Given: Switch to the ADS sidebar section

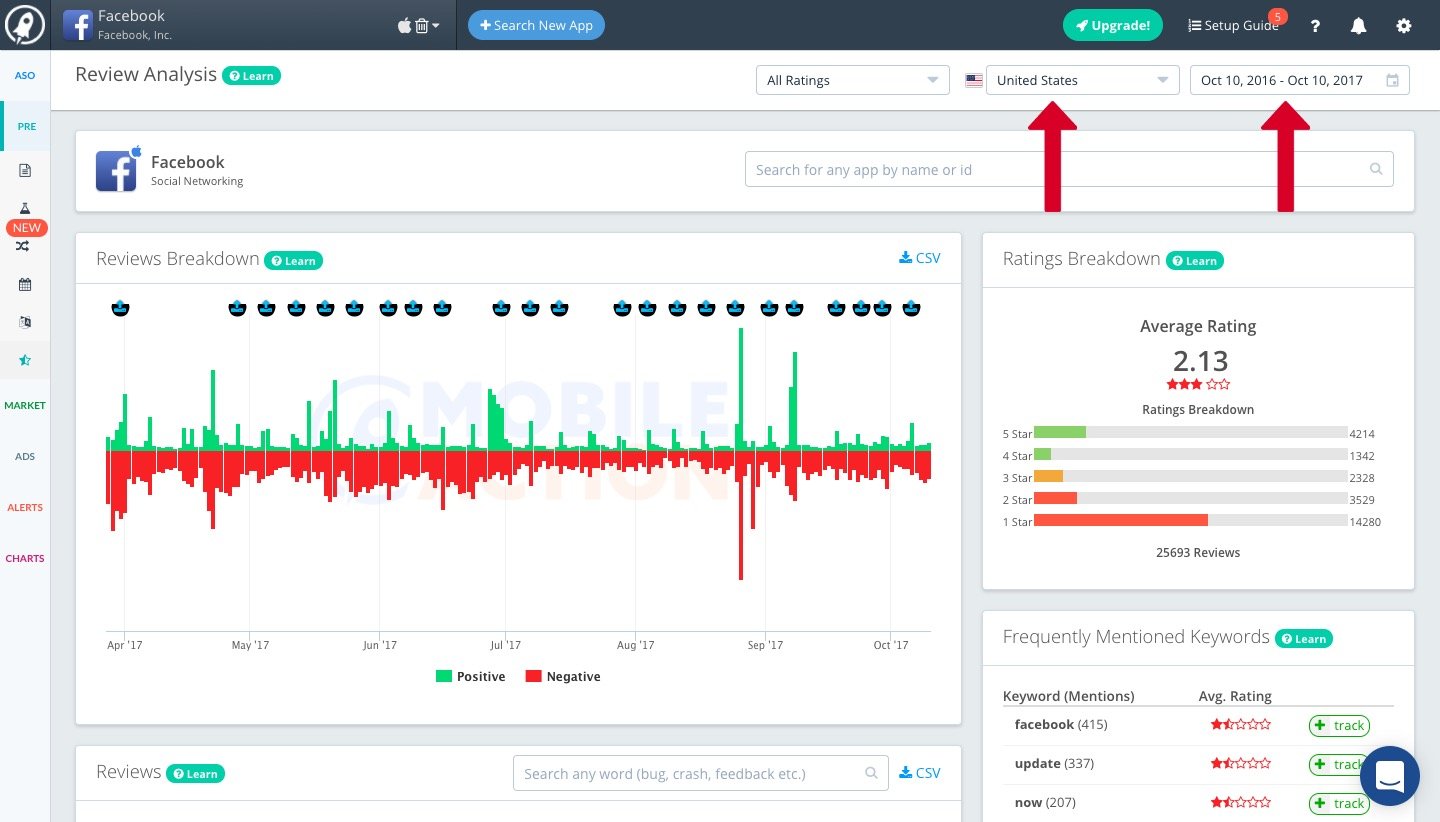Looking at the screenshot, I should [25, 457].
